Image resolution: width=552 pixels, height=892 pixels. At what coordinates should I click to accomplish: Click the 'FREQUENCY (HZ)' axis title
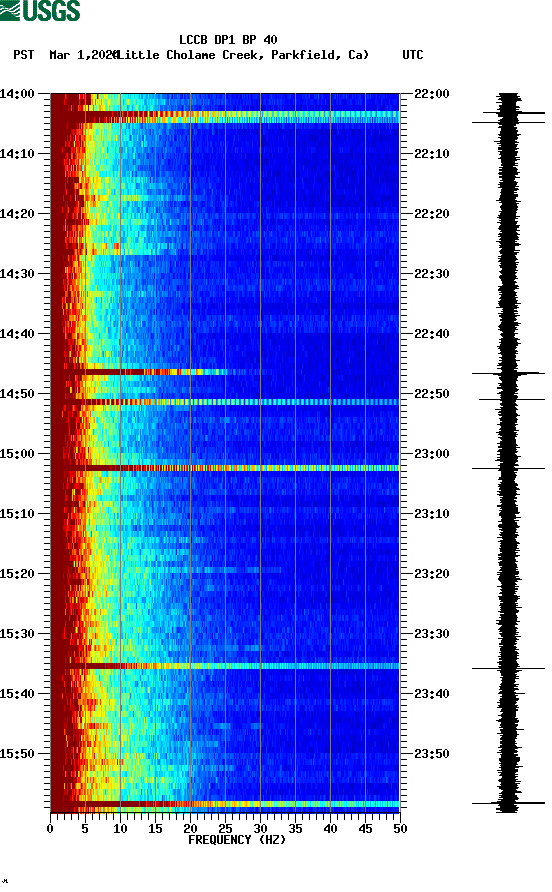(x=237, y=840)
